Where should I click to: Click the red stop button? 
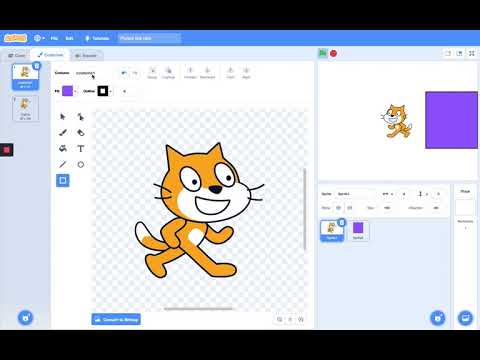pos(333,53)
